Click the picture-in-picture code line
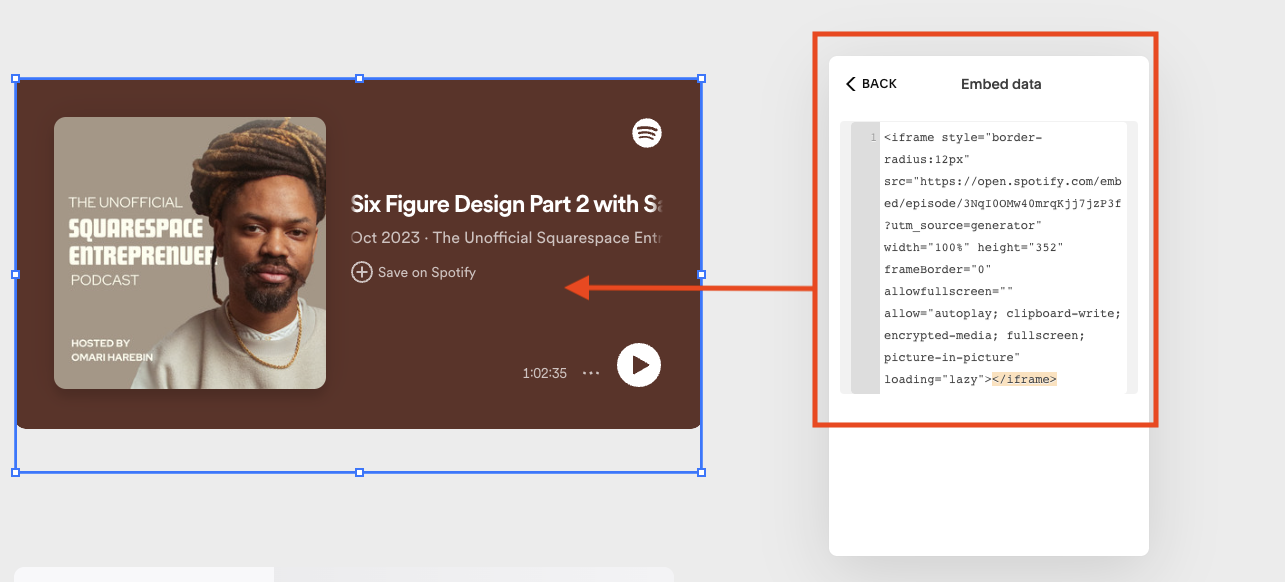 tap(952, 357)
